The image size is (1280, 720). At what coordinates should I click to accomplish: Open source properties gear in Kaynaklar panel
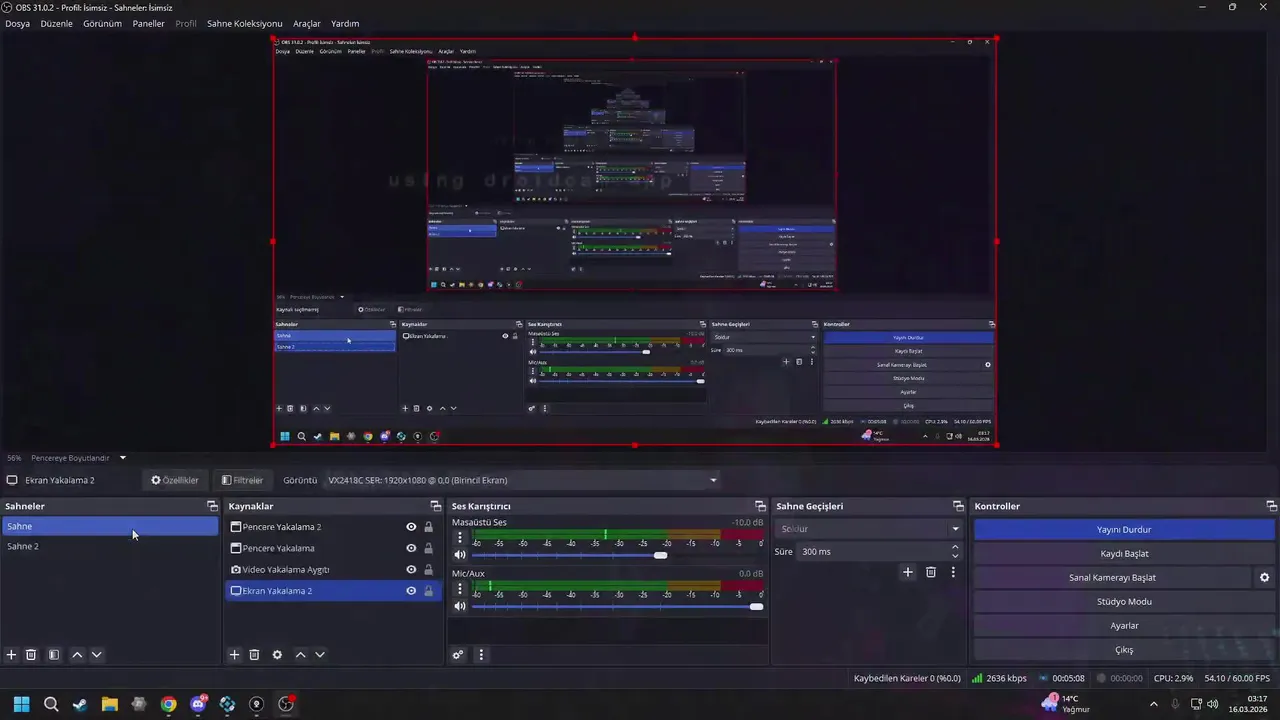point(277,655)
